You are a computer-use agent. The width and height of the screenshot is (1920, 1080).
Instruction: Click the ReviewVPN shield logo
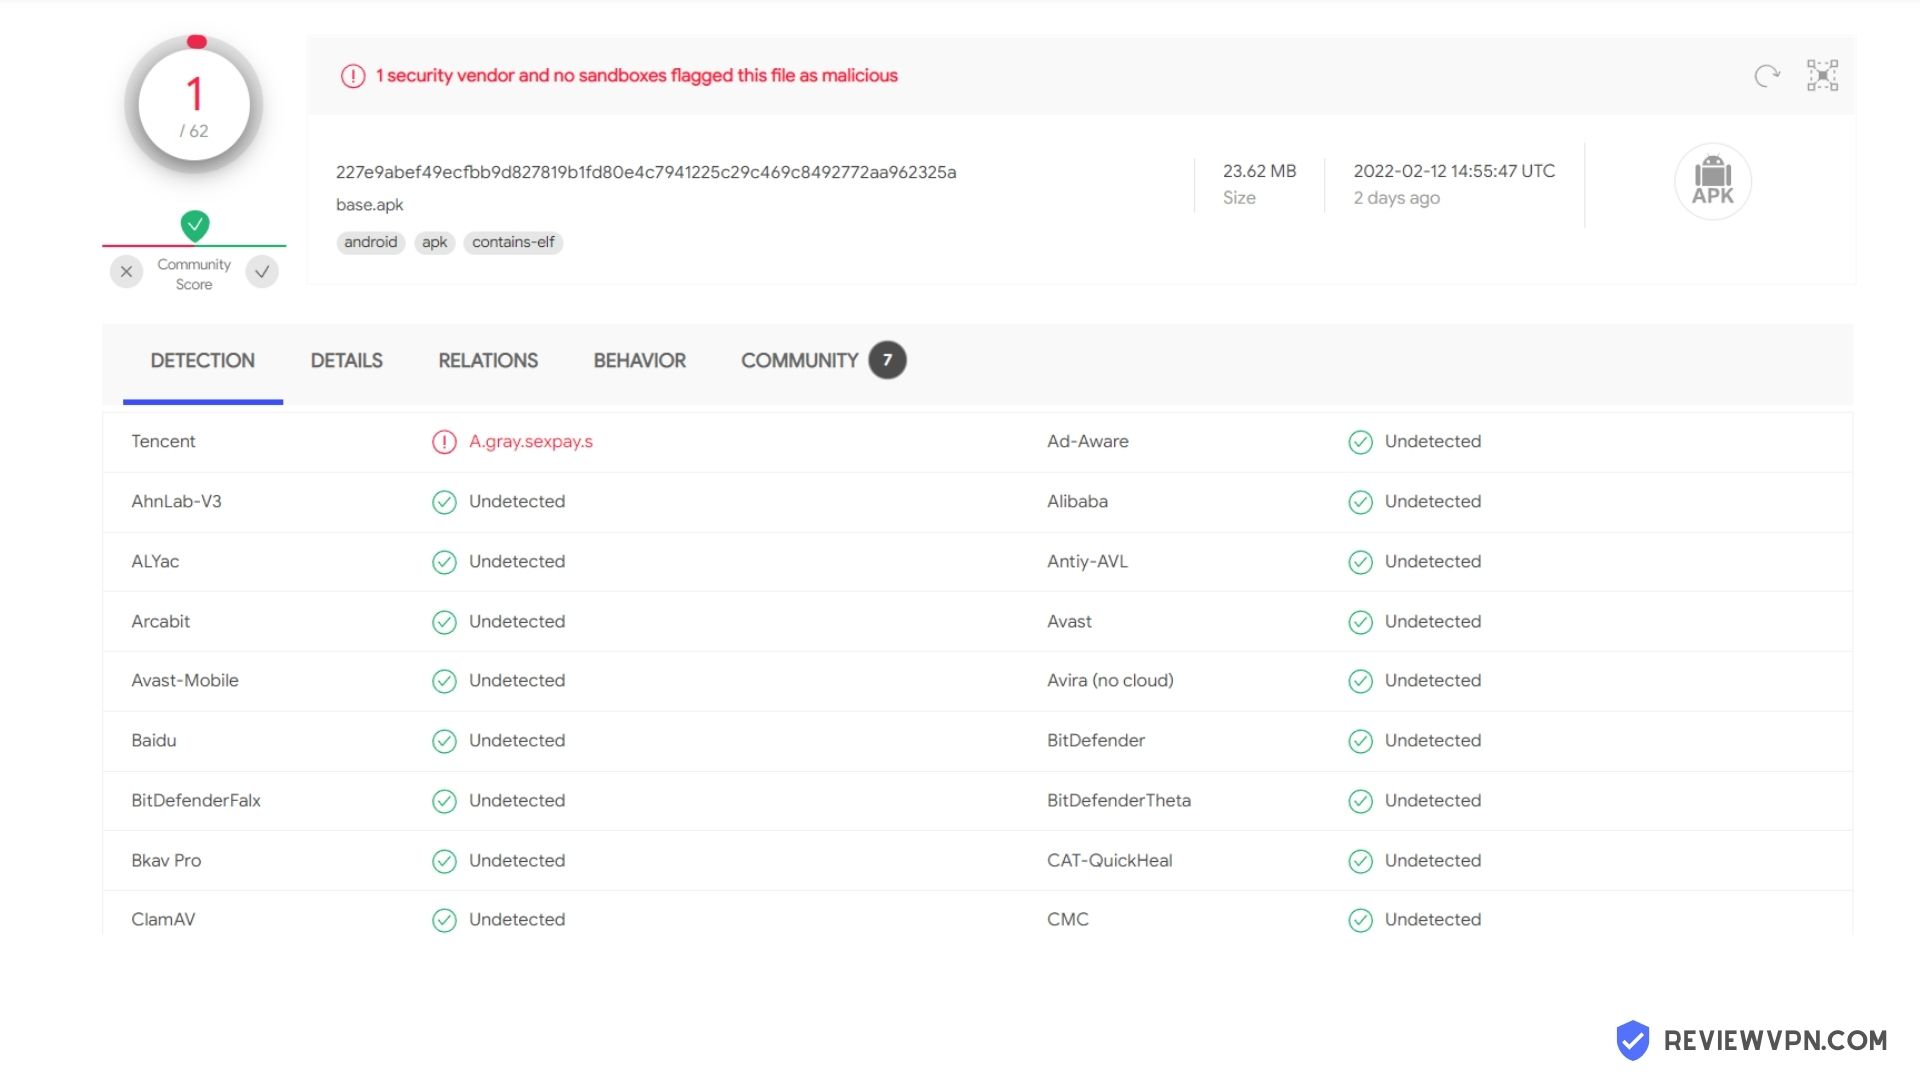(x=1633, y=1040)
